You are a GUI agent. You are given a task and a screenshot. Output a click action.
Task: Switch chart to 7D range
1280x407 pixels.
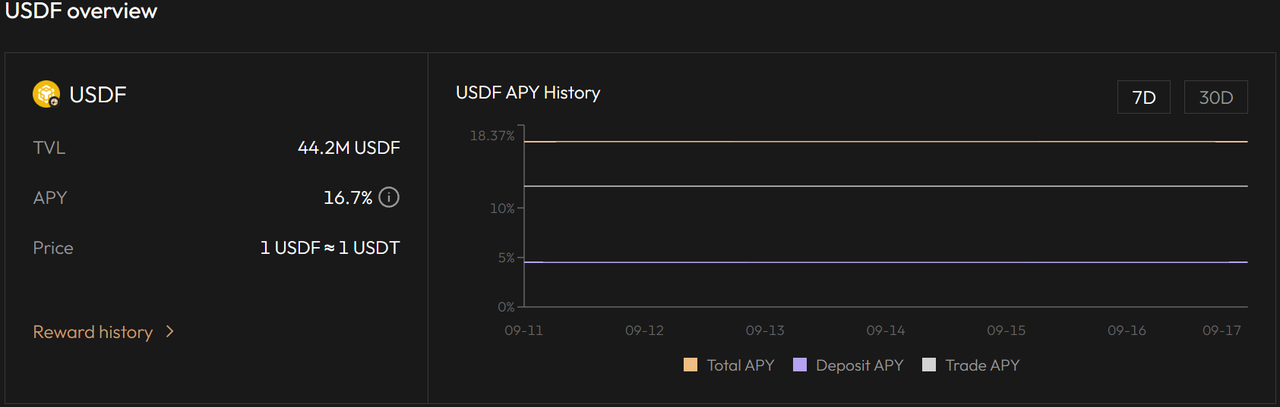click(1143, 98)
